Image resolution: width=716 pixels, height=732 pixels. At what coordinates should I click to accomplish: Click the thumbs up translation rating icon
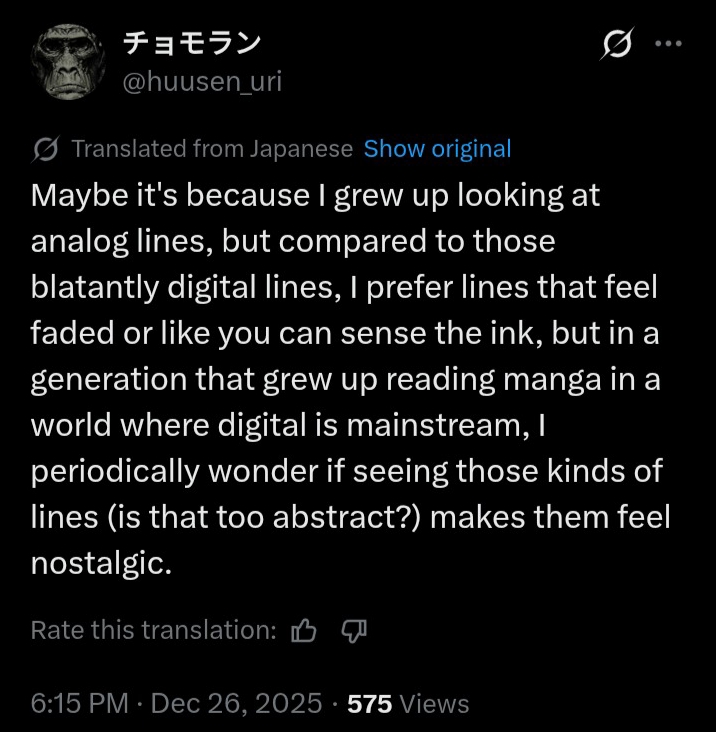point(304,631)
